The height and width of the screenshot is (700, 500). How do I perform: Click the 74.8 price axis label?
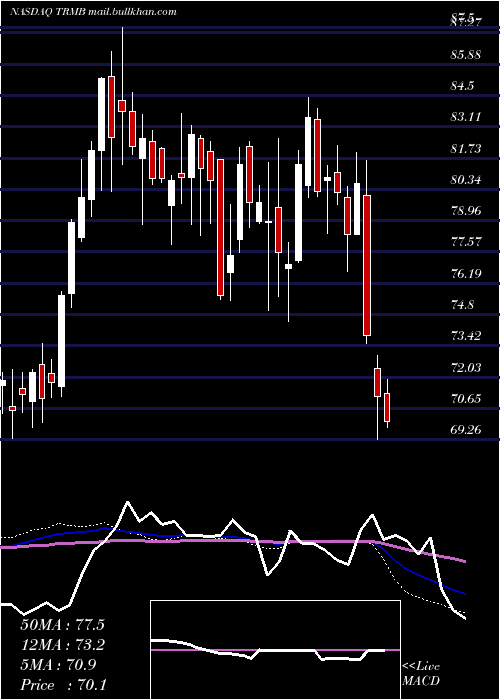click(x=462, y=304)
